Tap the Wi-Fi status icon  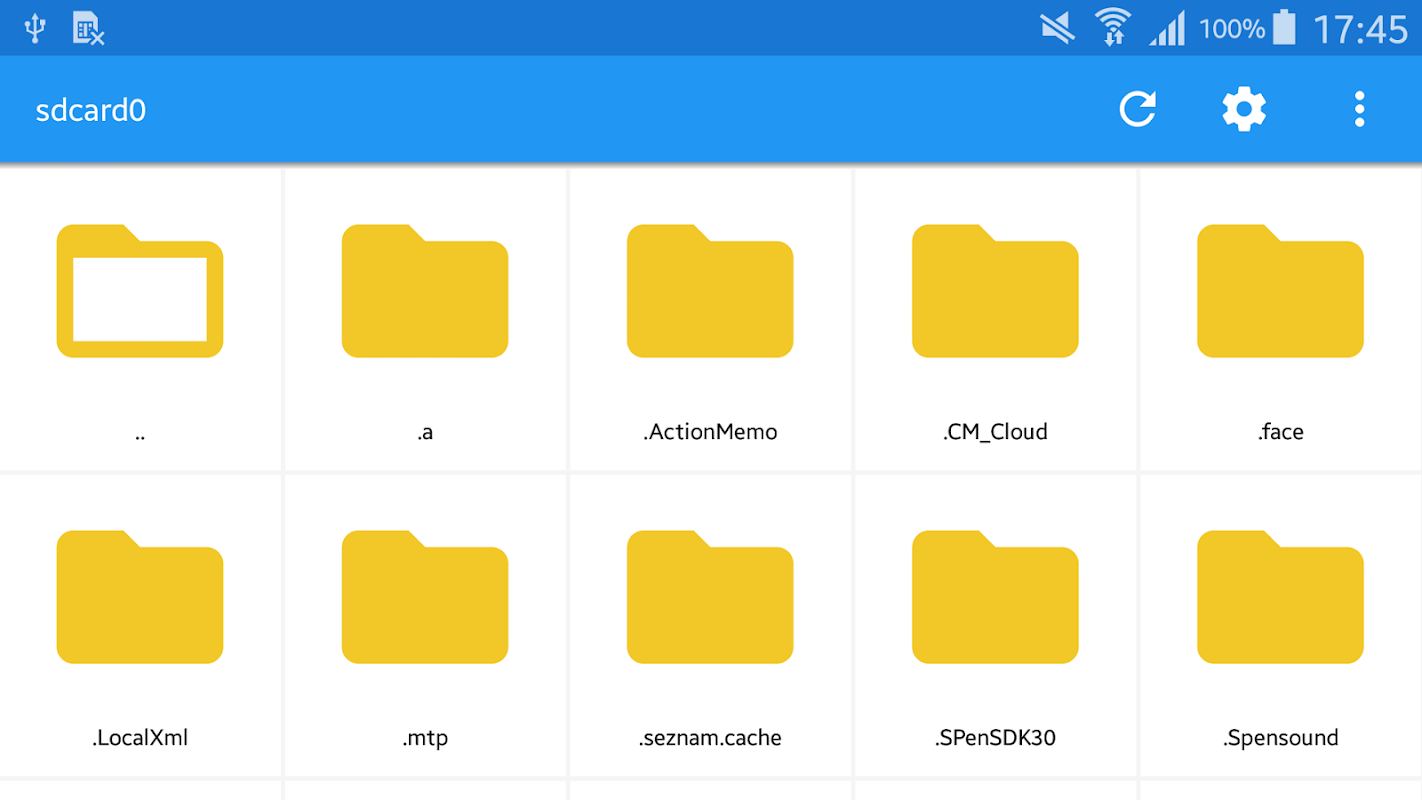1112,27
